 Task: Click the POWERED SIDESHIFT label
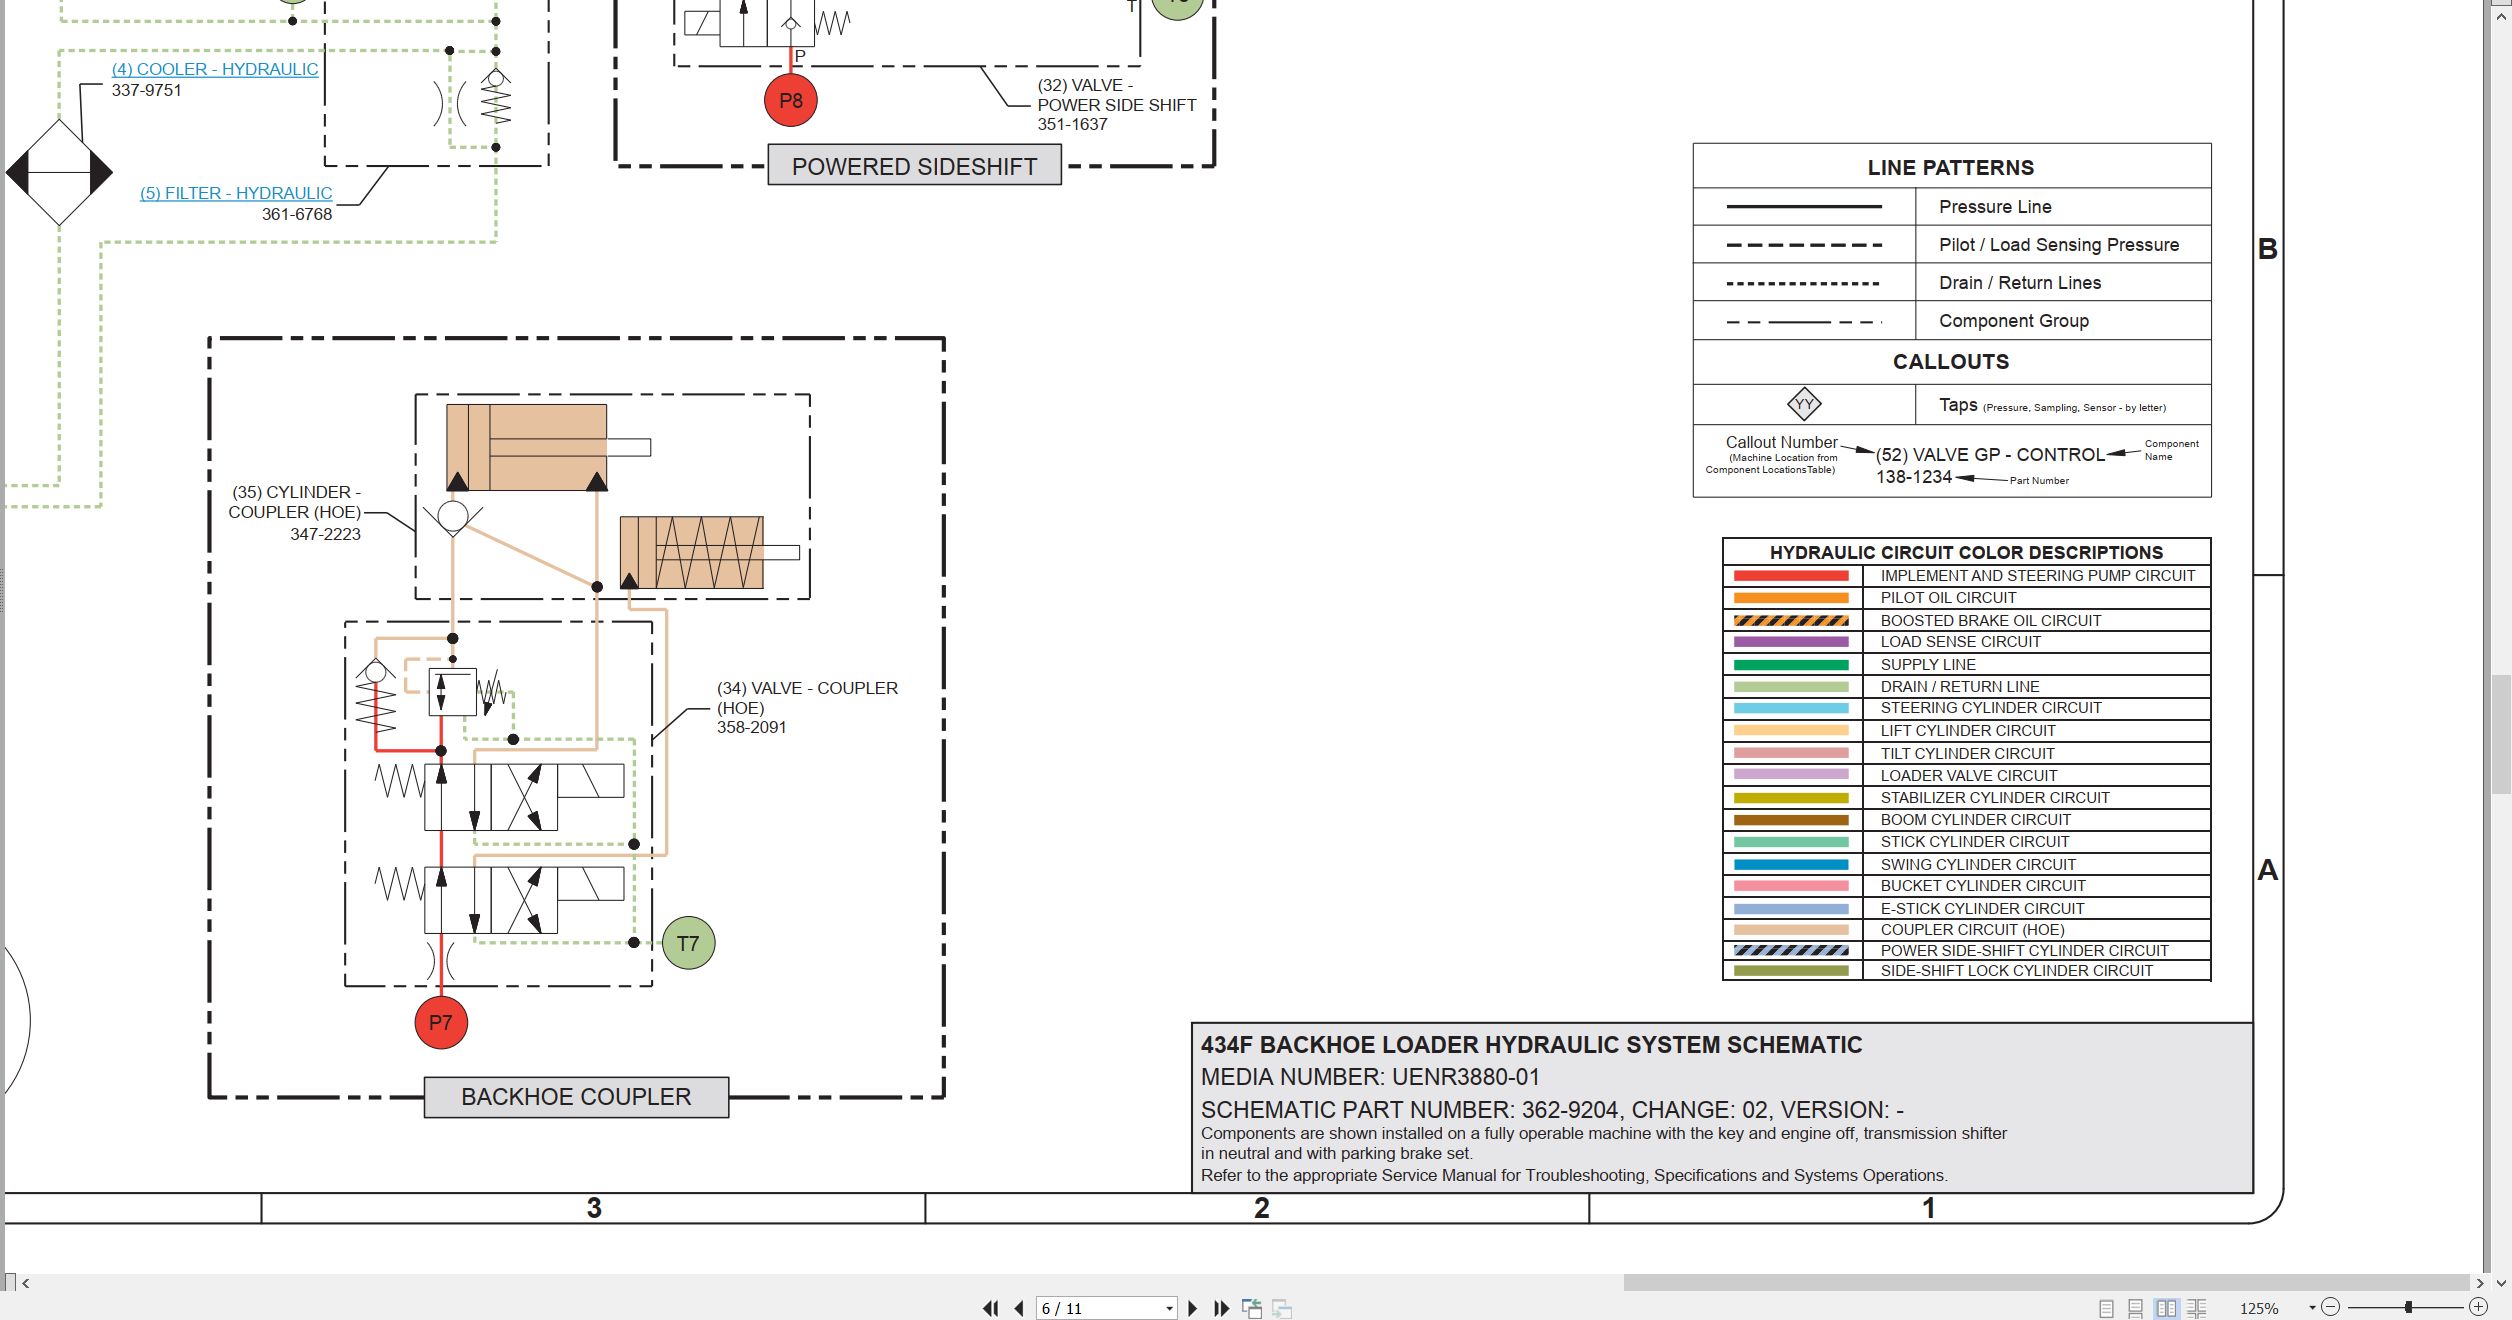914,166
